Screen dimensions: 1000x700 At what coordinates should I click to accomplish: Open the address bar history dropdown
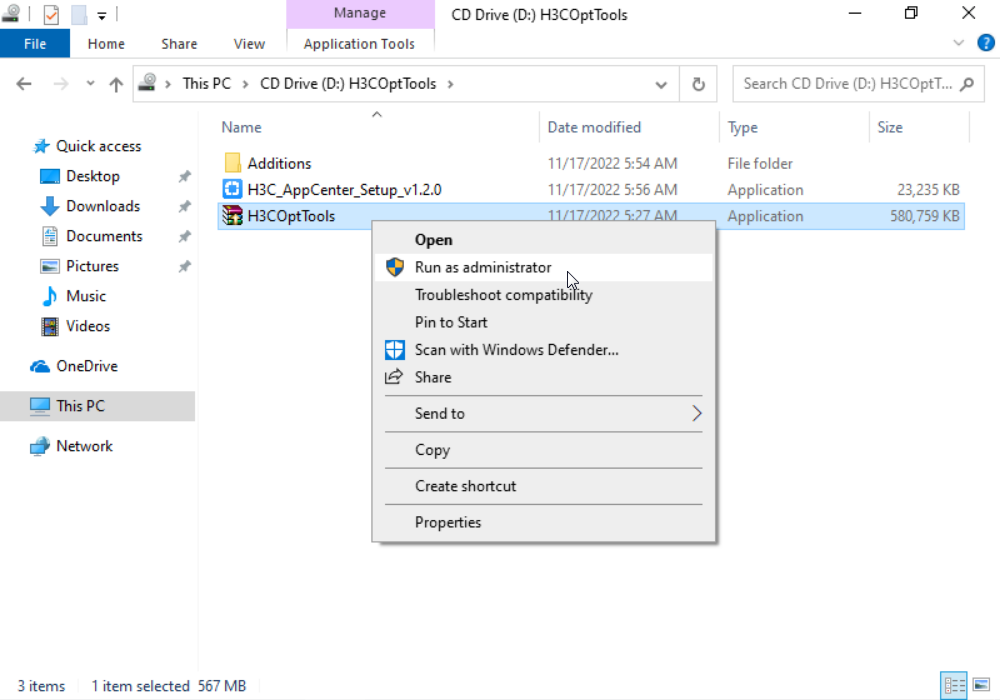pyautogui.click(x=661, y=84)
